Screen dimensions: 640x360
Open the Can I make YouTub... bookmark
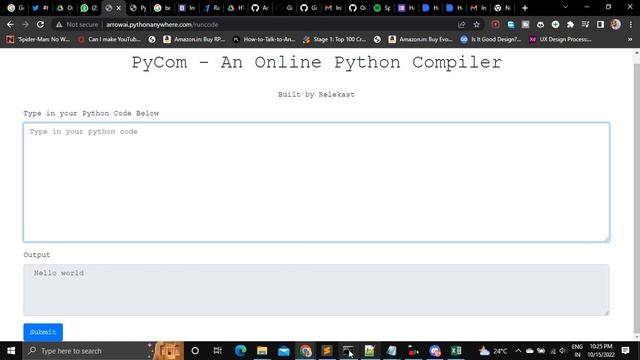pos(109,39)
